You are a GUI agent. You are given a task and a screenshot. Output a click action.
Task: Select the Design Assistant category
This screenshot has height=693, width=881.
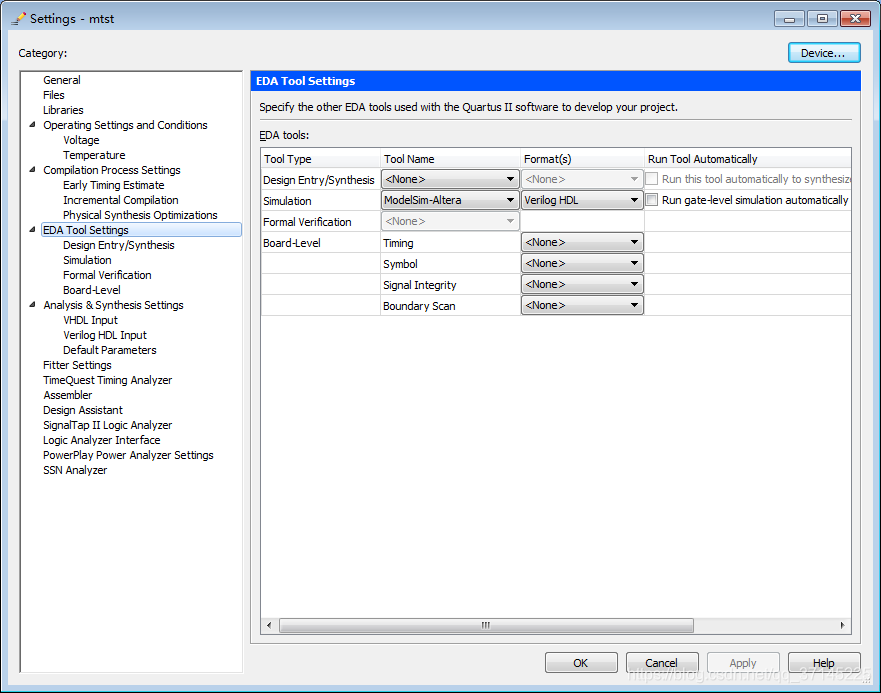pyautogui.click(x=83, y=410)
